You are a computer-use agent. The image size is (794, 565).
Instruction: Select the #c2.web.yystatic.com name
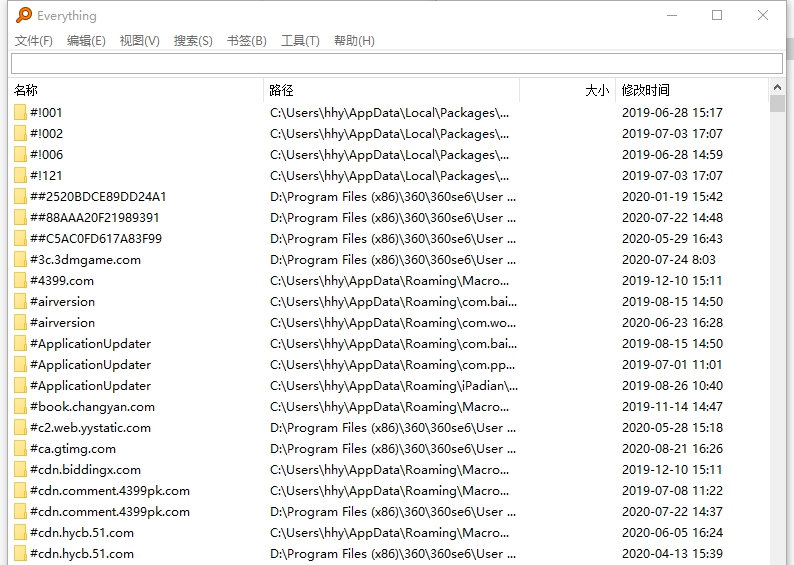pos(90,428)
